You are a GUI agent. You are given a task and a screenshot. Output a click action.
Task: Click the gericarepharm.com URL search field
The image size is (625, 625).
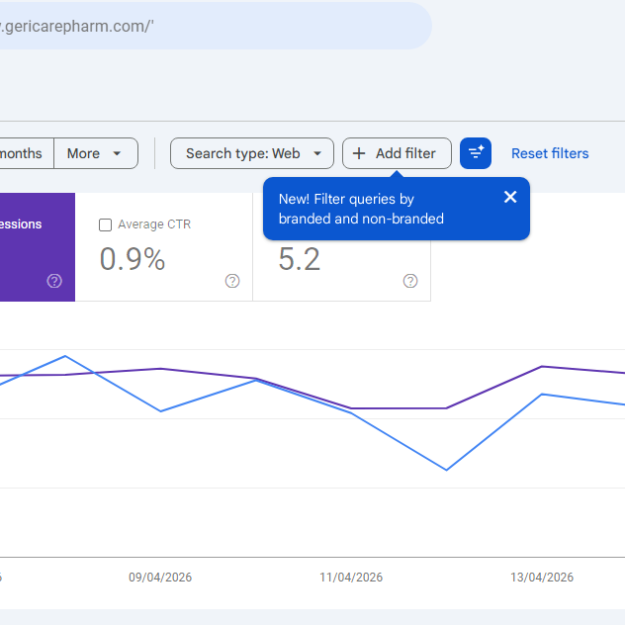coord(215,26)
